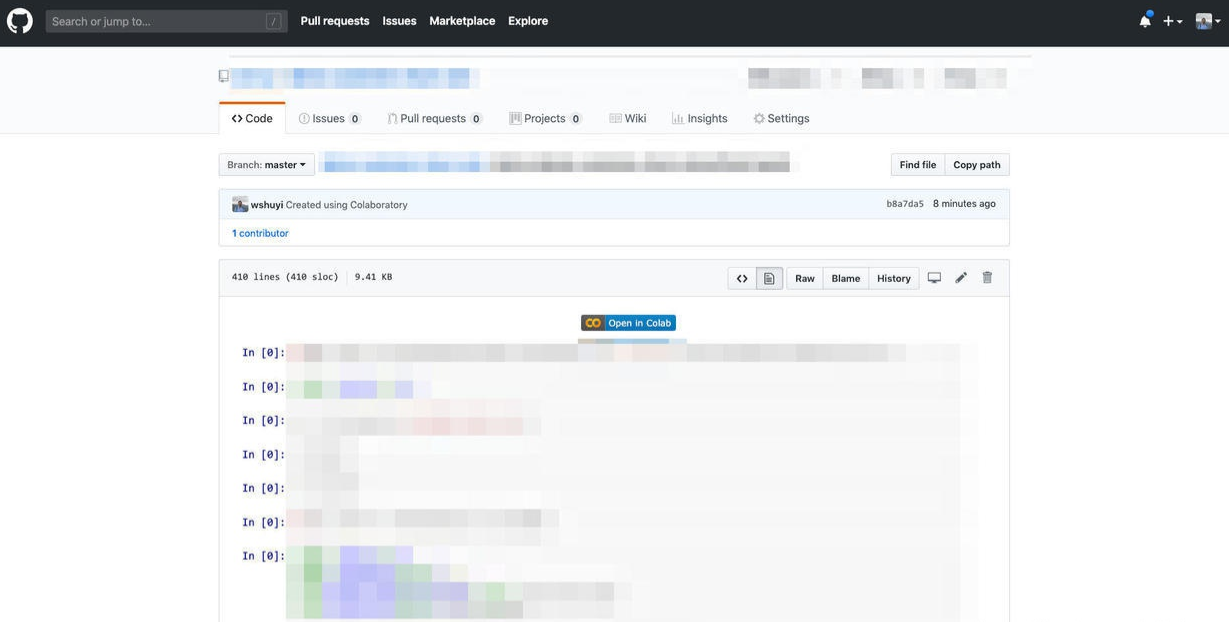Viewport: 1229px width, 622px height.
Task: Click the Find file button
Action: 917,165
